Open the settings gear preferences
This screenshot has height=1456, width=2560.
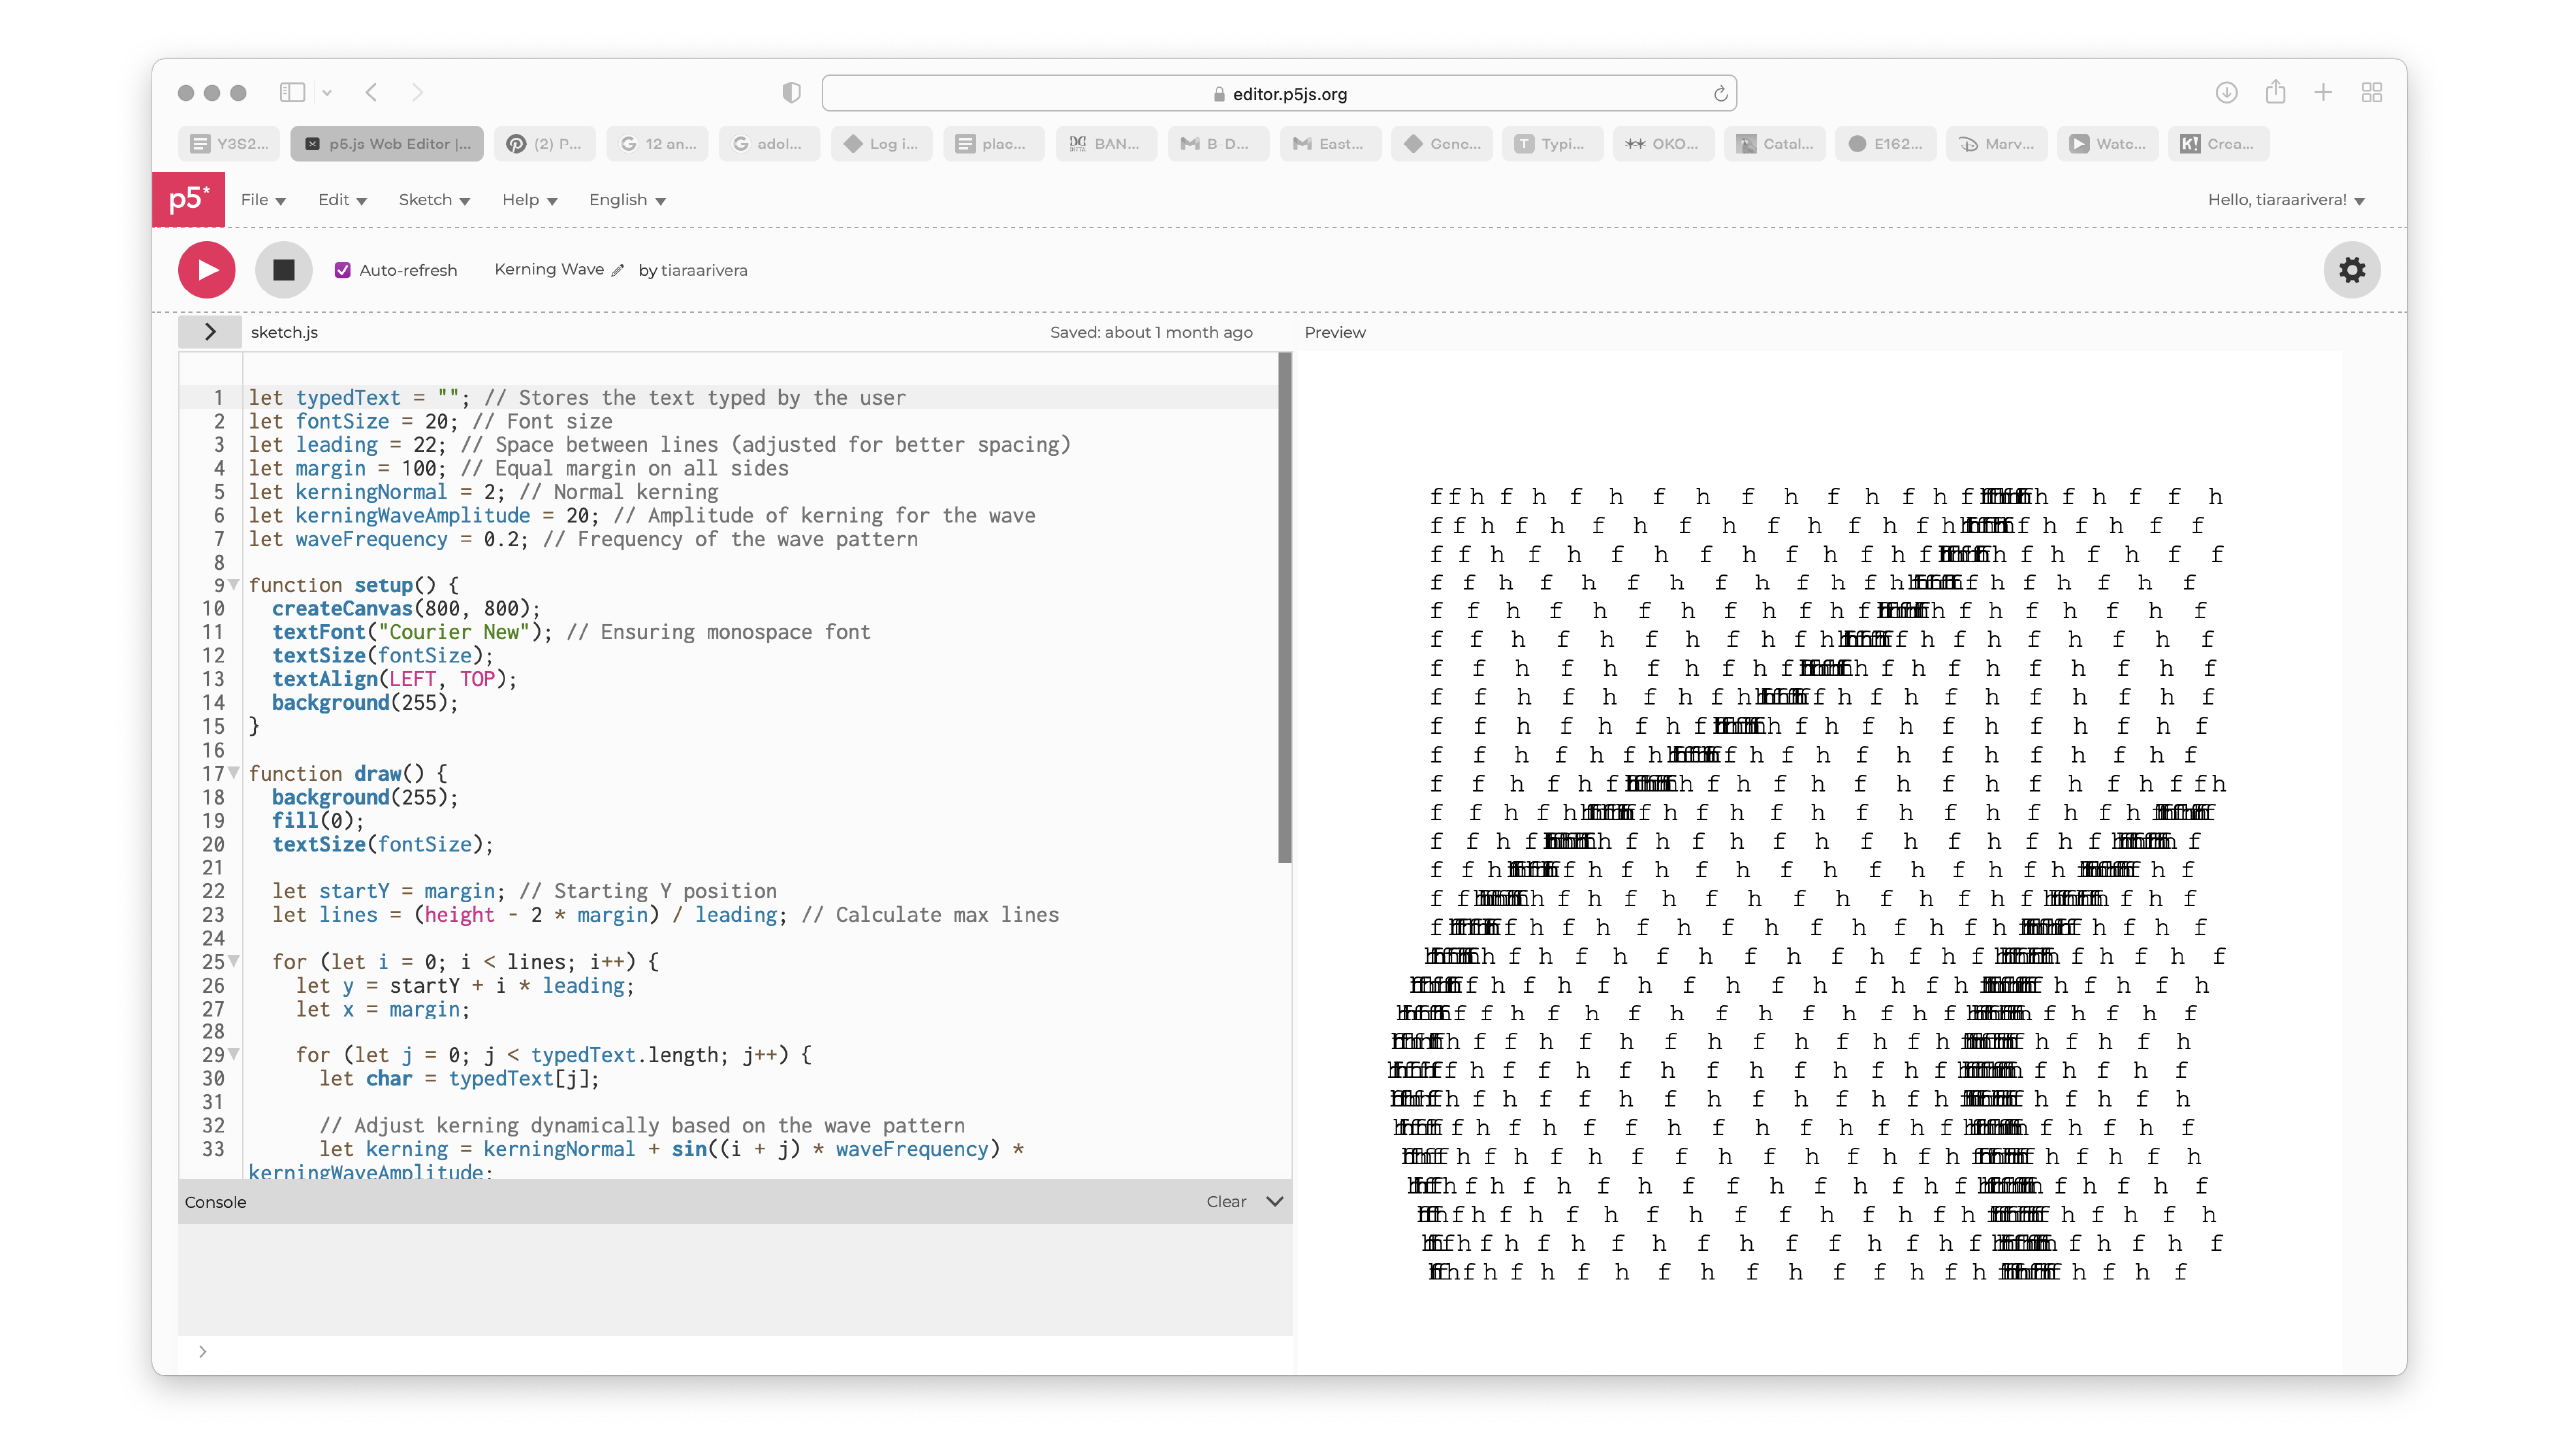click(2352, 270)
